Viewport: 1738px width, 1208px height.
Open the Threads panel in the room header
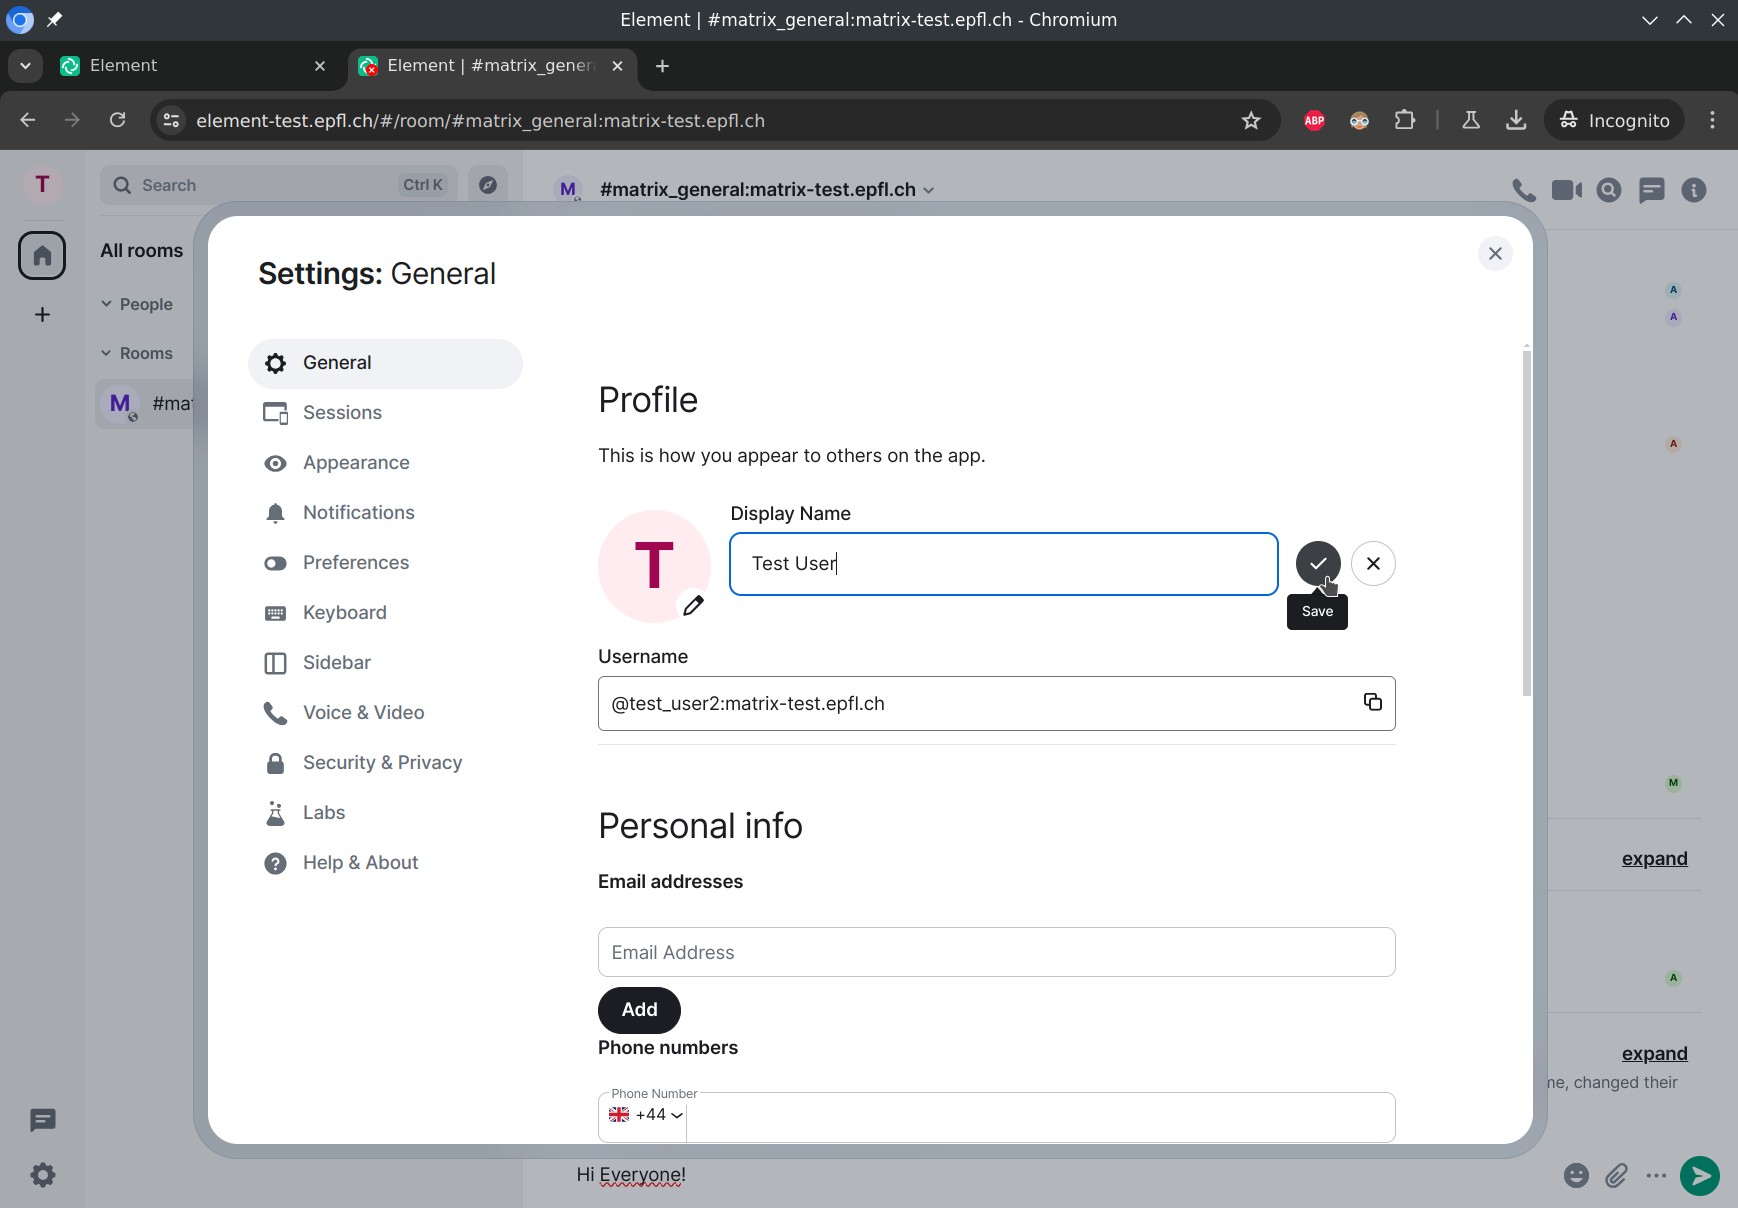point(1651,190)
